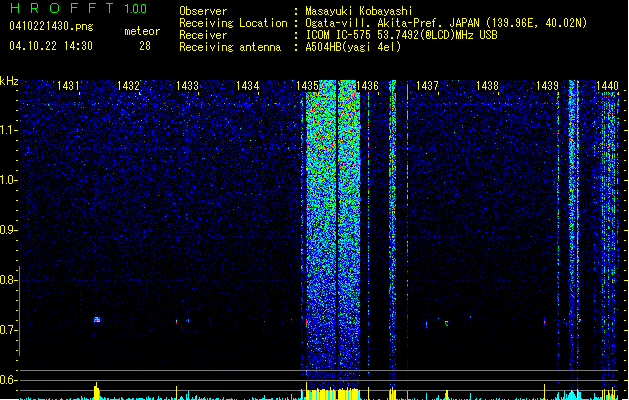Click the 0.9 kHz axis label
The image size is (629, 400).
[9, 230]
